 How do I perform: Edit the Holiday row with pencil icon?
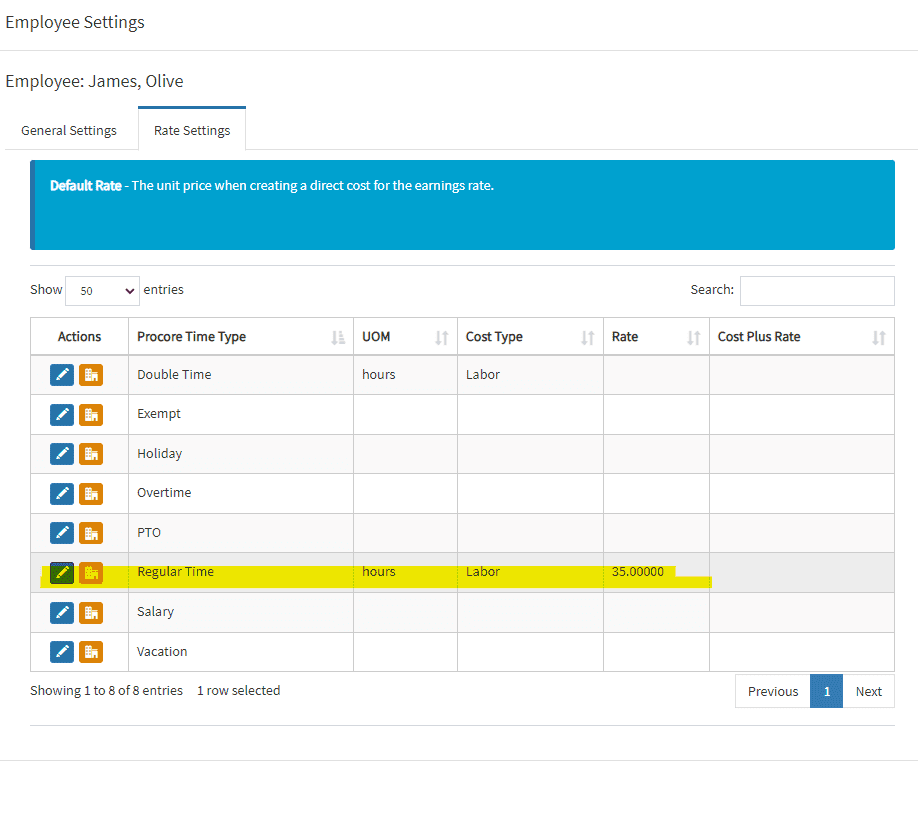(x=62, y=454)
